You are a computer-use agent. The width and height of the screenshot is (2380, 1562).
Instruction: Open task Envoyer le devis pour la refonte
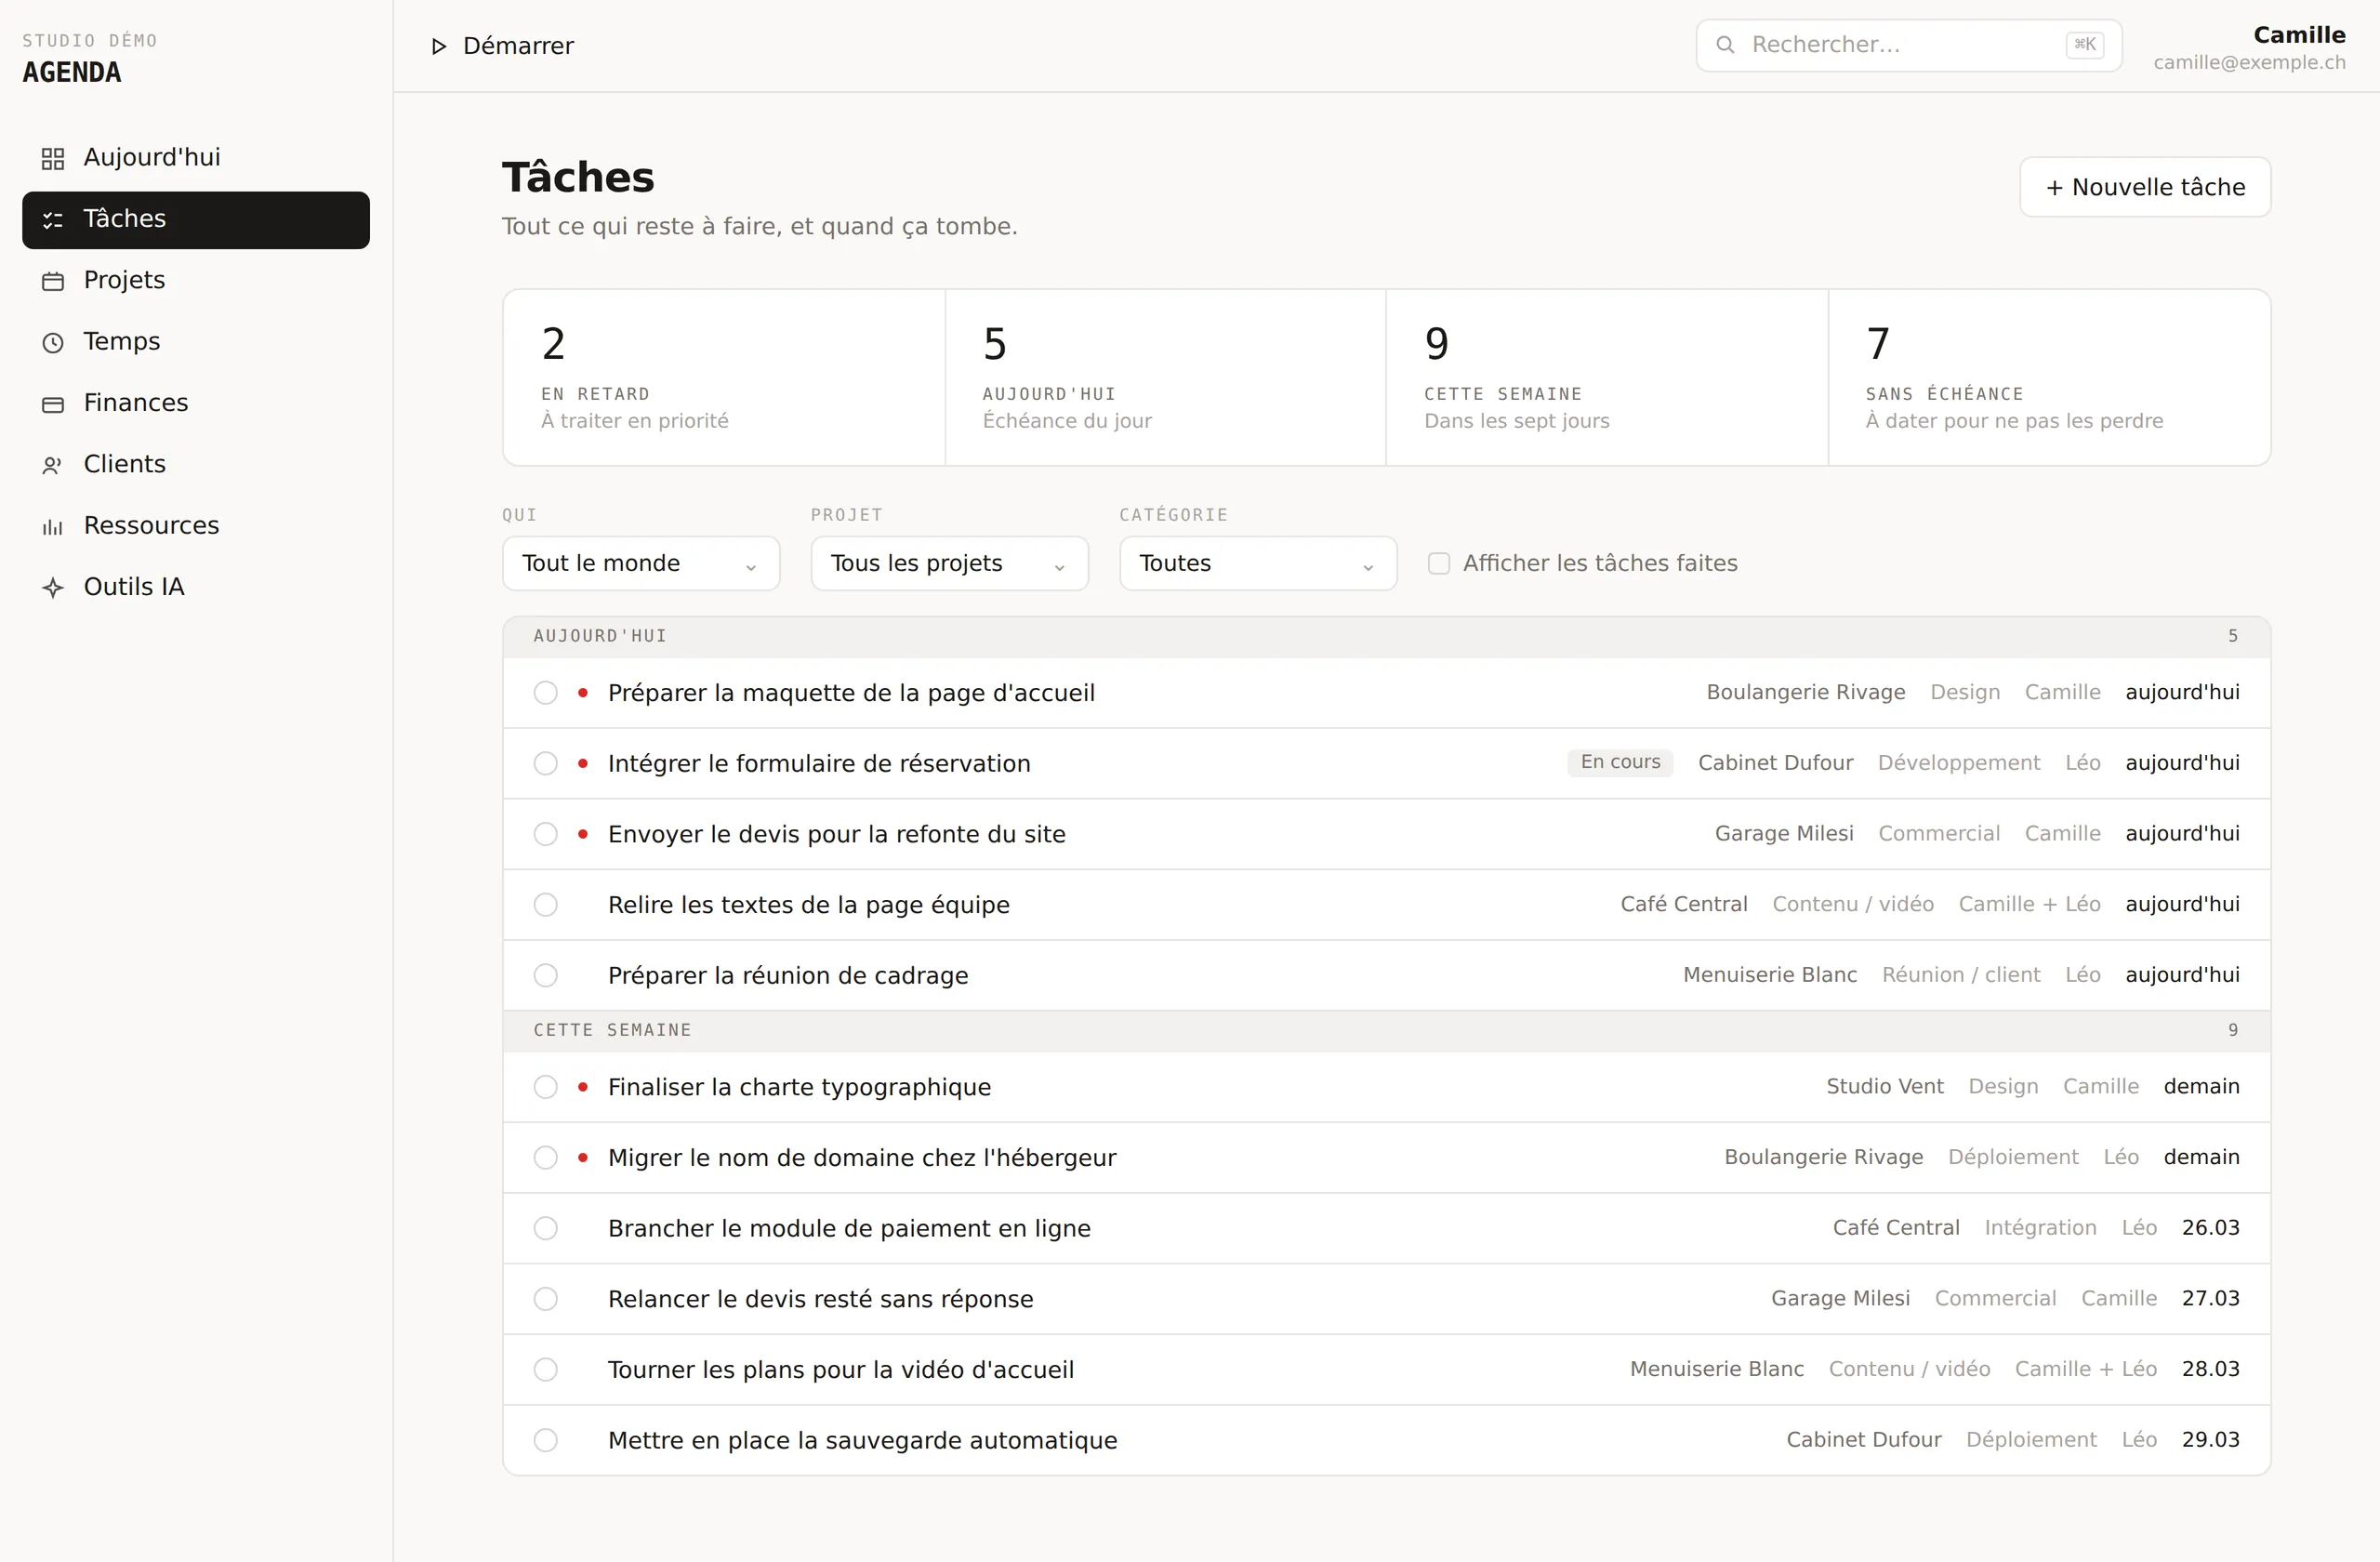837,834
